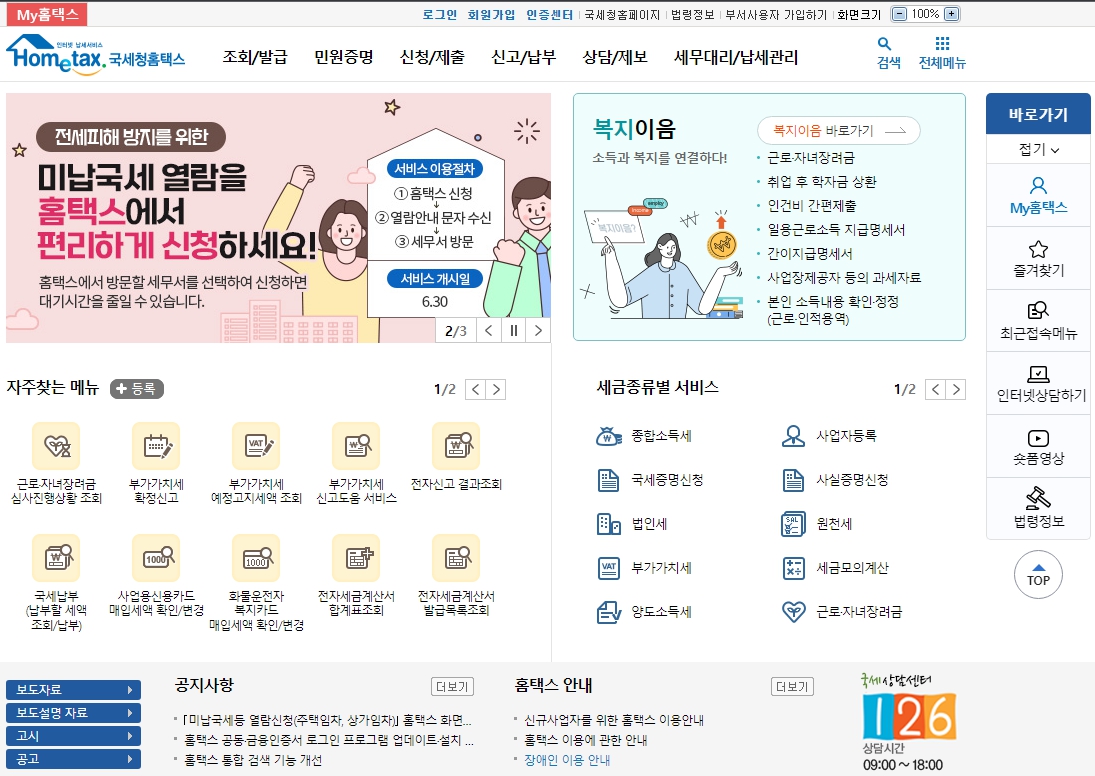This screenshot has width=1095, height=776.
Task: Open 국세납부 조회/납부 icon
Action: [x=57, y=557]
